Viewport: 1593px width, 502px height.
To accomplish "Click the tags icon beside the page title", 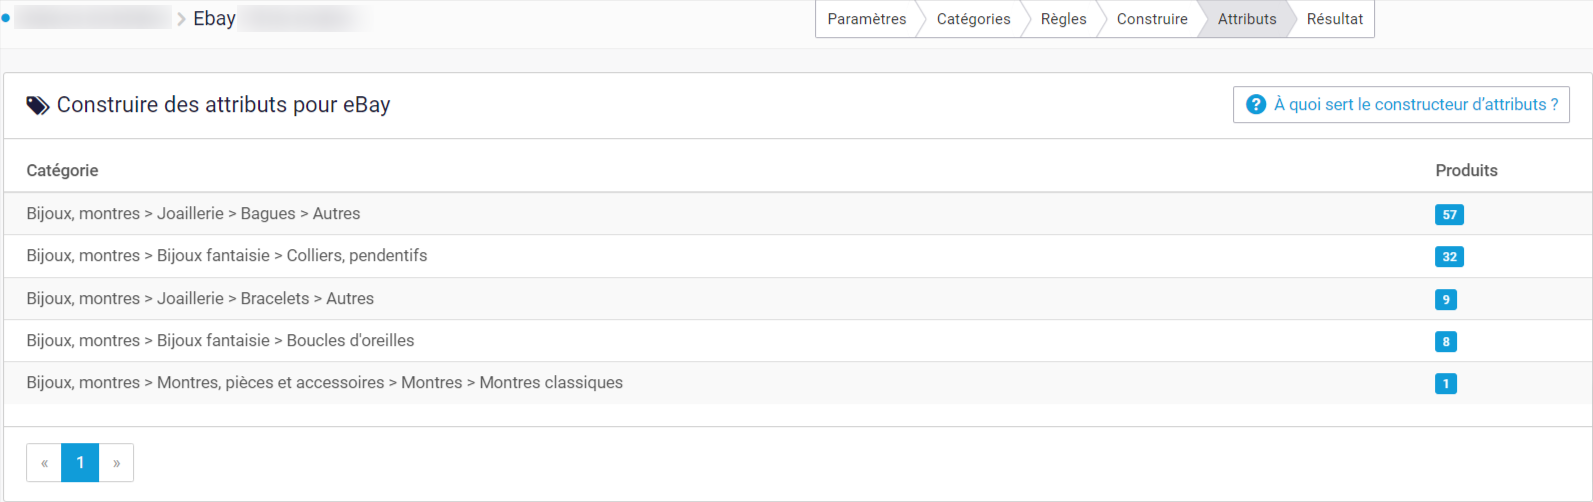I will click(38, 106).
